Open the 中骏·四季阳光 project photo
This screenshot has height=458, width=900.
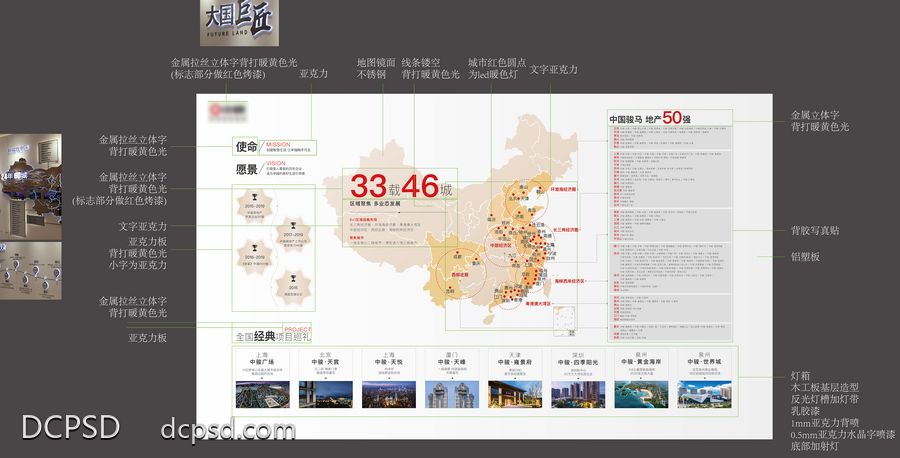578,394
